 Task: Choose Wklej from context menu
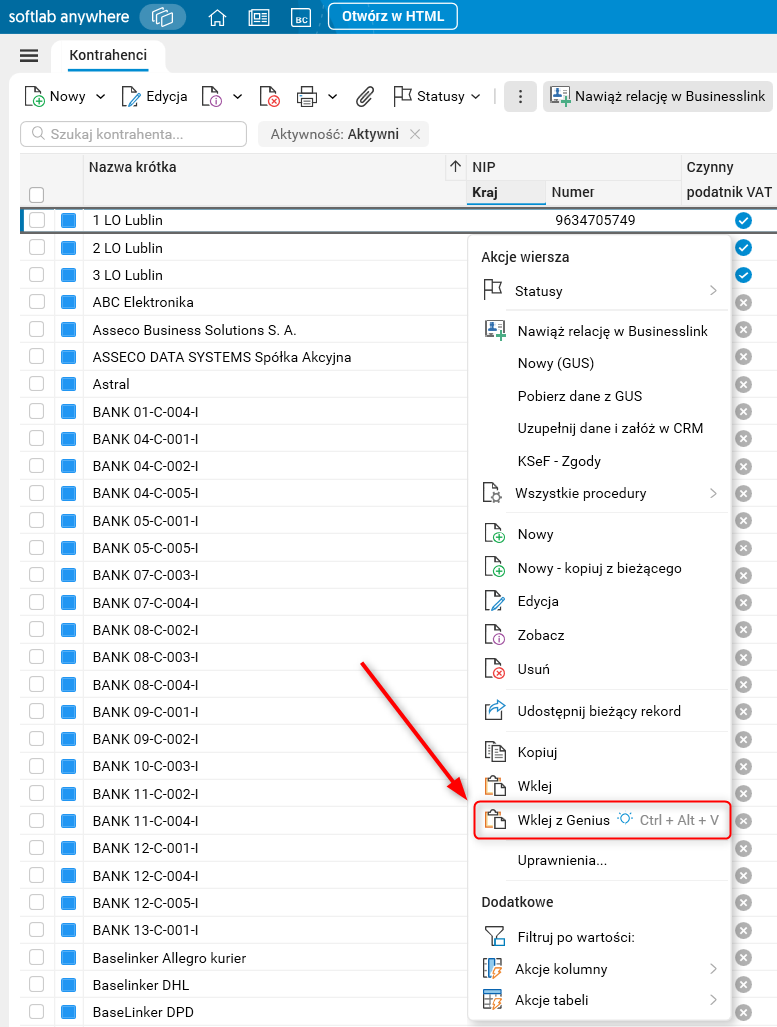point(599,785)
